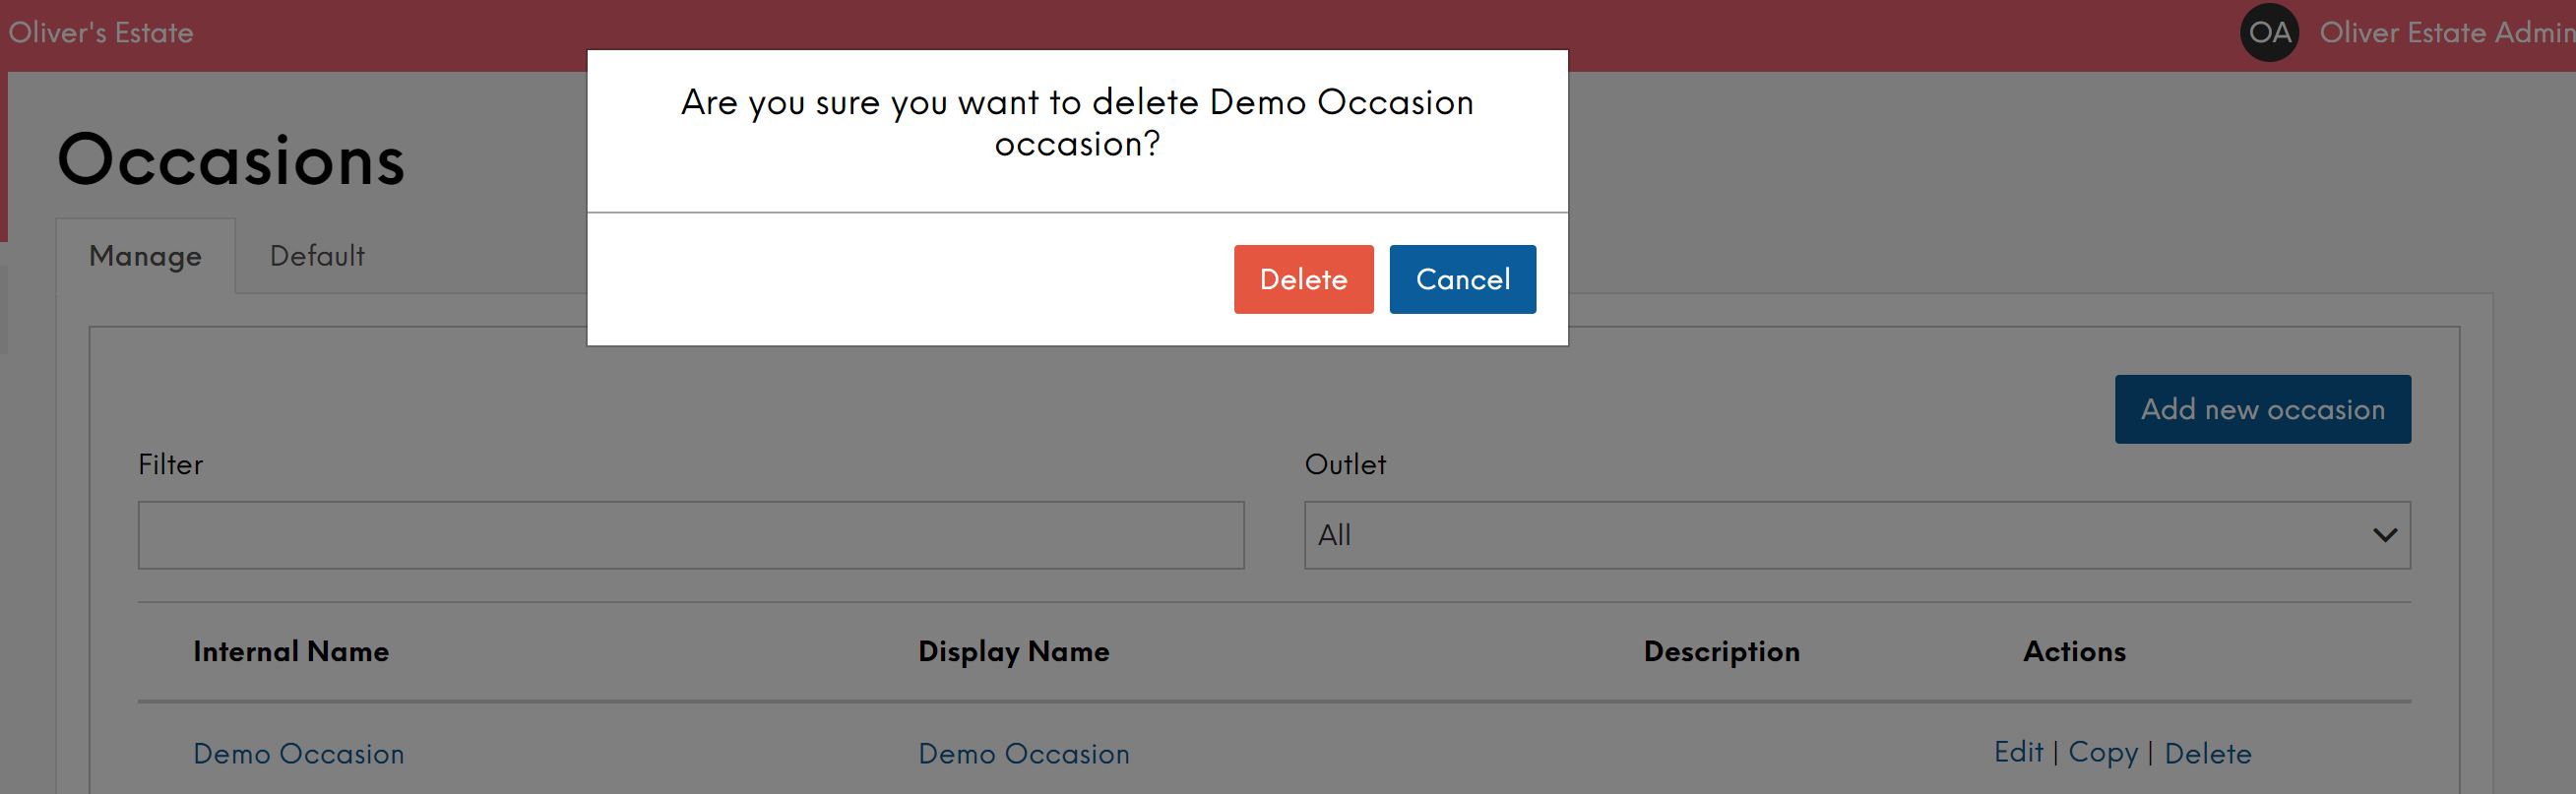Edit the Demo Occasion row
The width and height of the screenshot is (2576, 794).
(2018, 752)
